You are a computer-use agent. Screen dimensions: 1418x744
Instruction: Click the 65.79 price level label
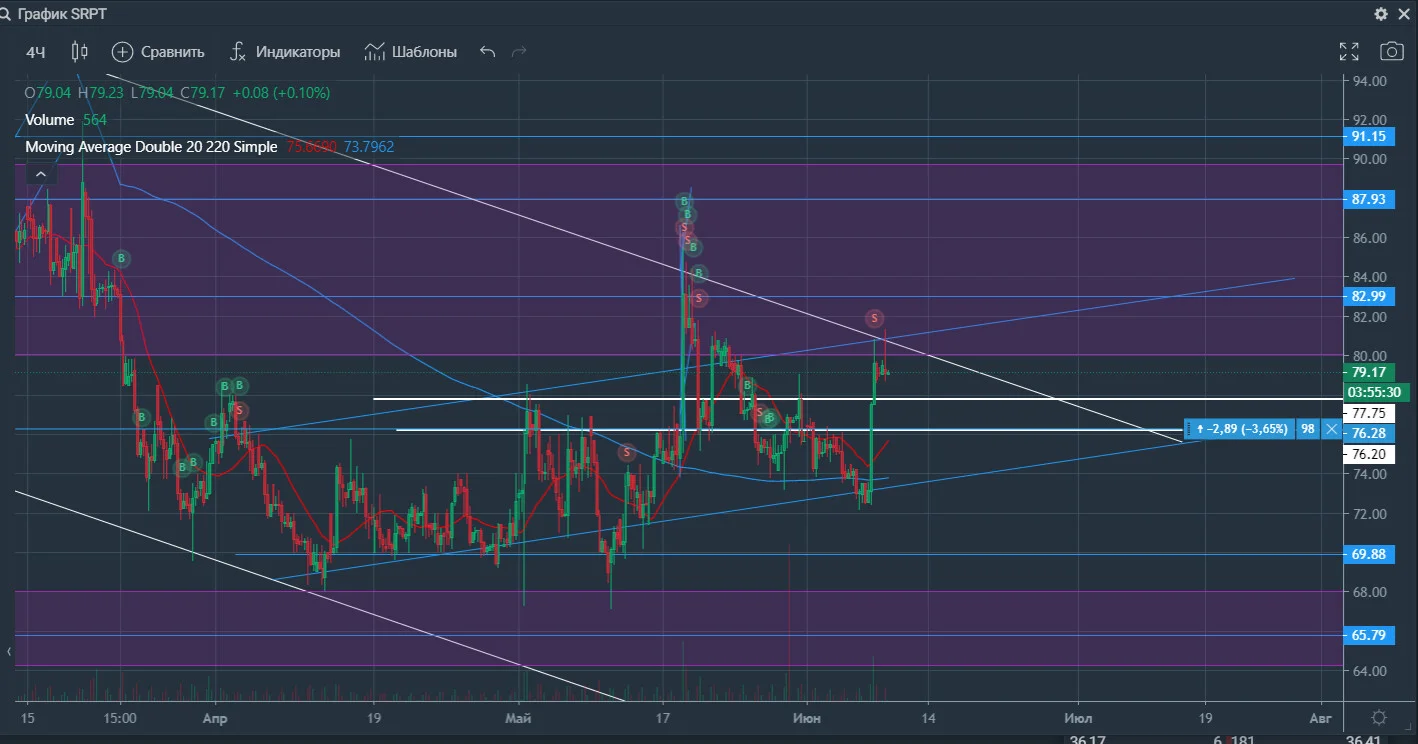[x=1367, y=635]
